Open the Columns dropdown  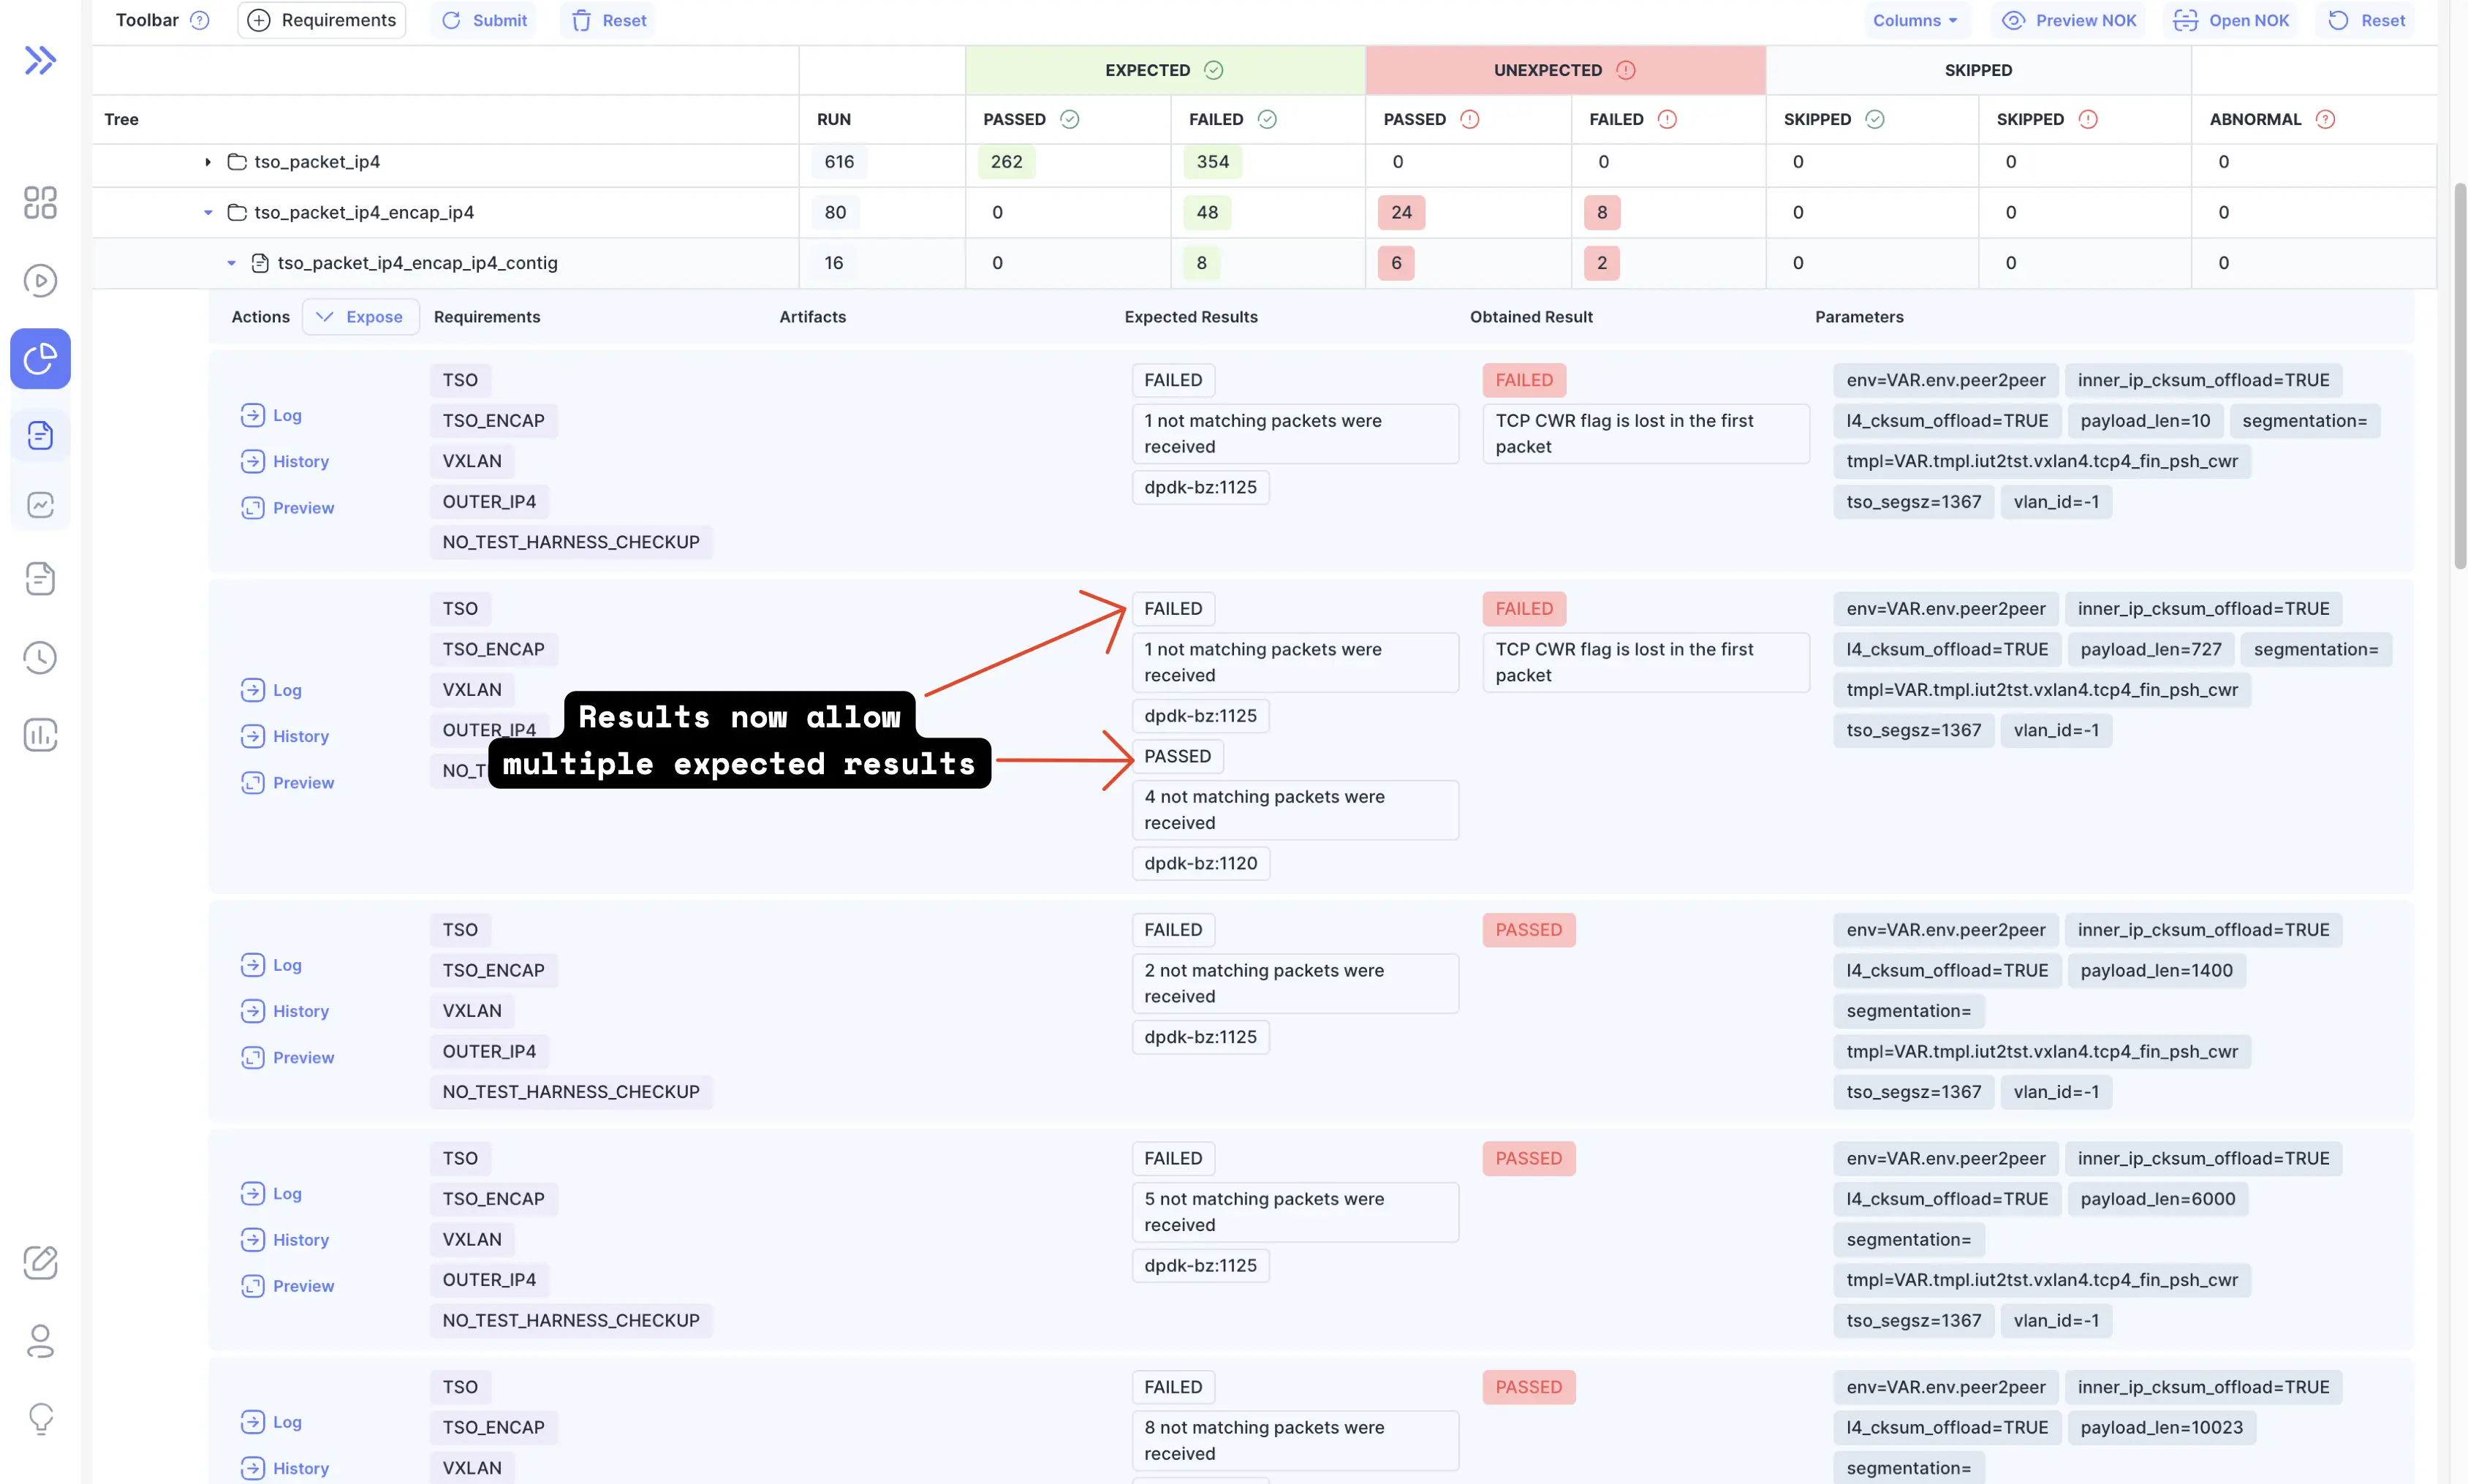pos(1915,20)
